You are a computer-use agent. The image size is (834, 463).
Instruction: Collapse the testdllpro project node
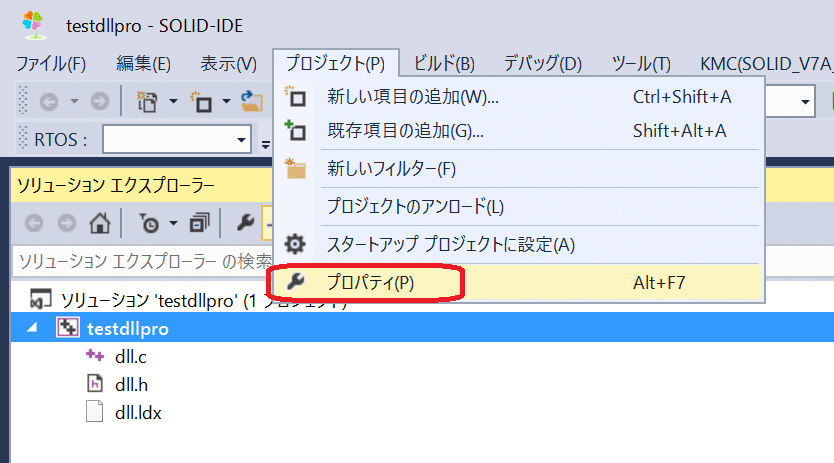click(x=32, y=328)
